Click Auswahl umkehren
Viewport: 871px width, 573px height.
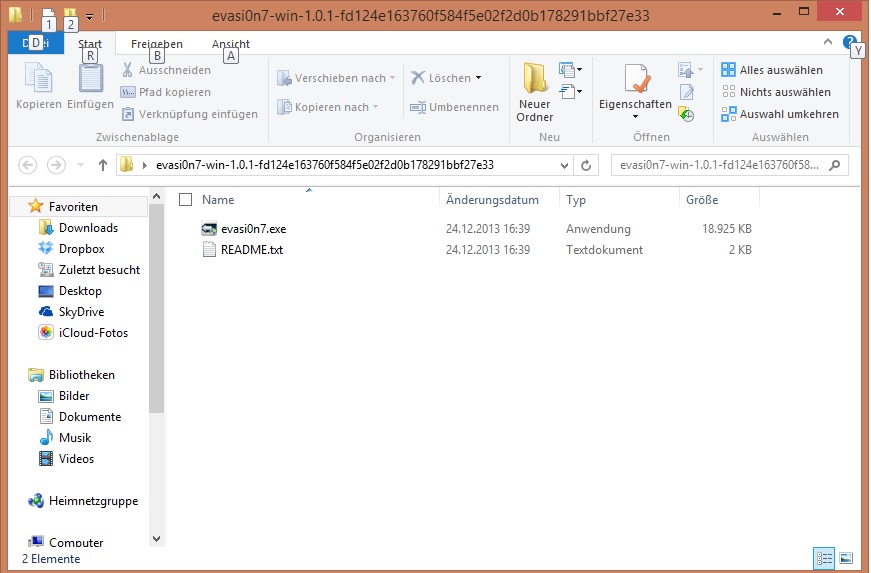779,114
